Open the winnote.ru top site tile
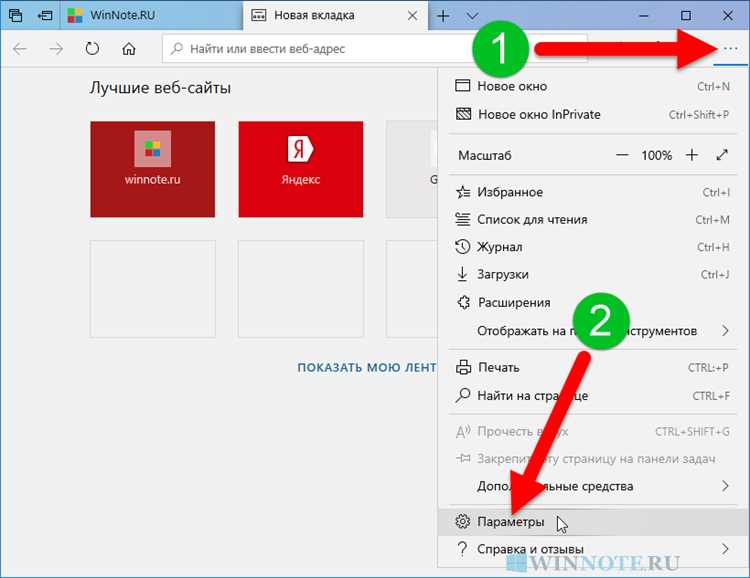750x578 pixels. [x=153, y=169]
